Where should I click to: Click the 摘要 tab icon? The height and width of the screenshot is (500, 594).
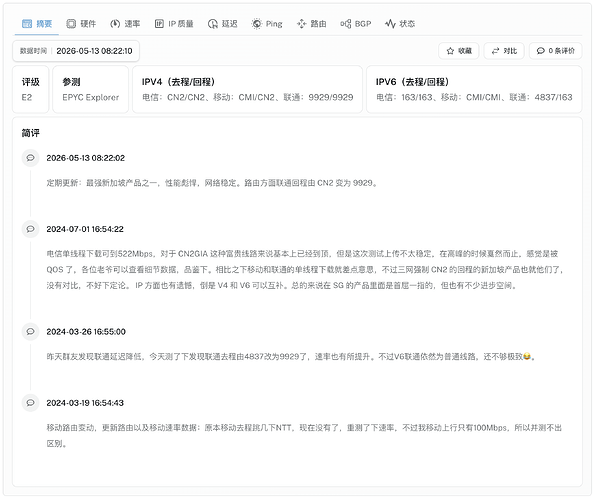pos(27,24)
